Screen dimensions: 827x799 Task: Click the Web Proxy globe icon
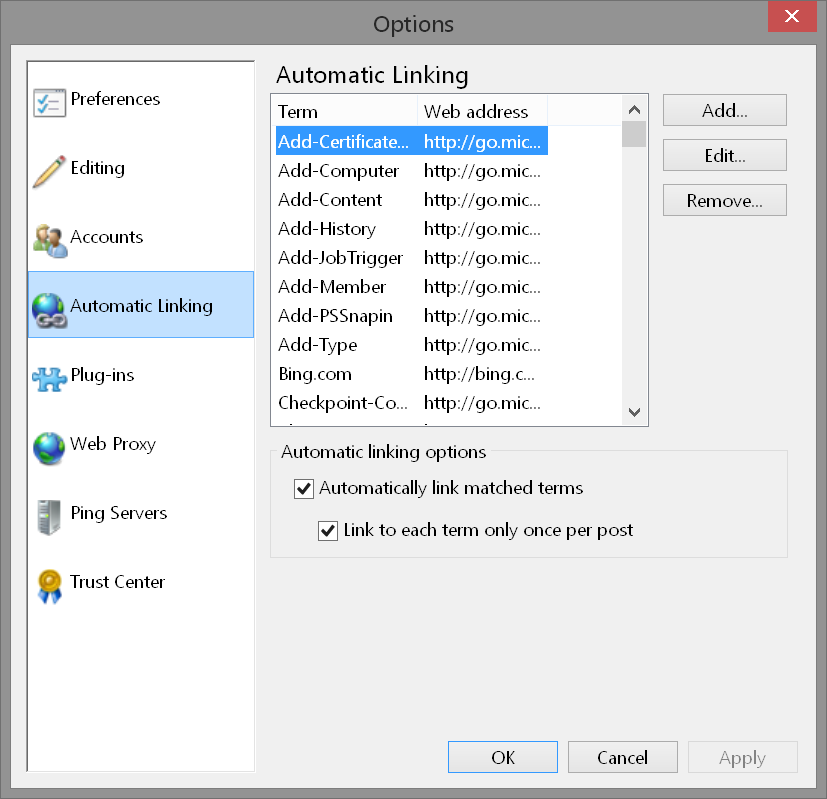[x=49, y=446]
